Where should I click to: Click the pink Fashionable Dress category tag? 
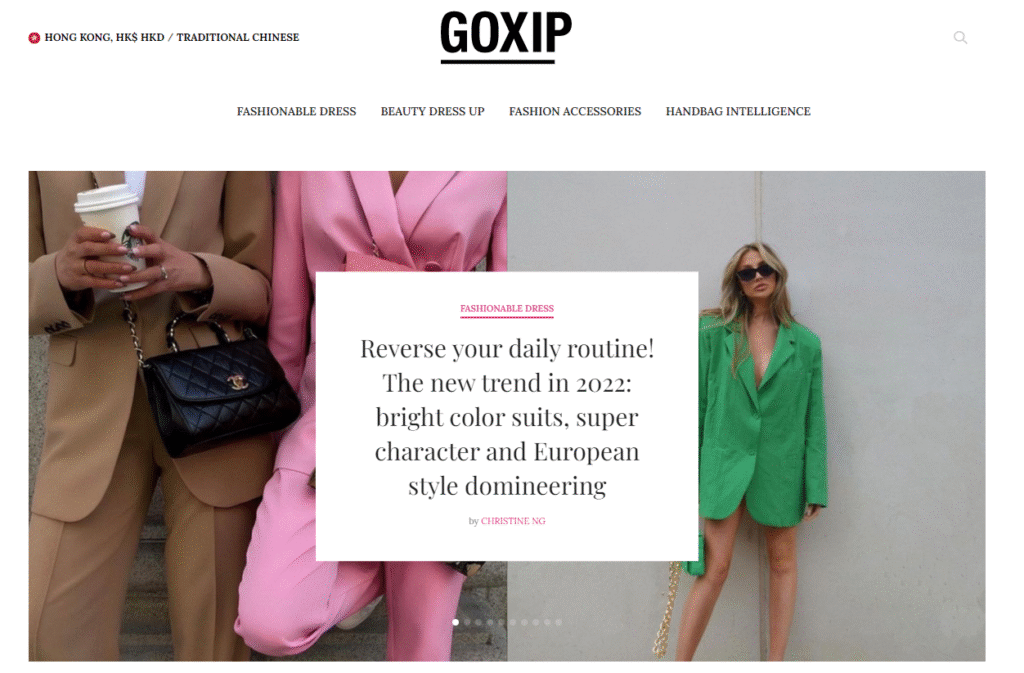click(x=507, y=309)
